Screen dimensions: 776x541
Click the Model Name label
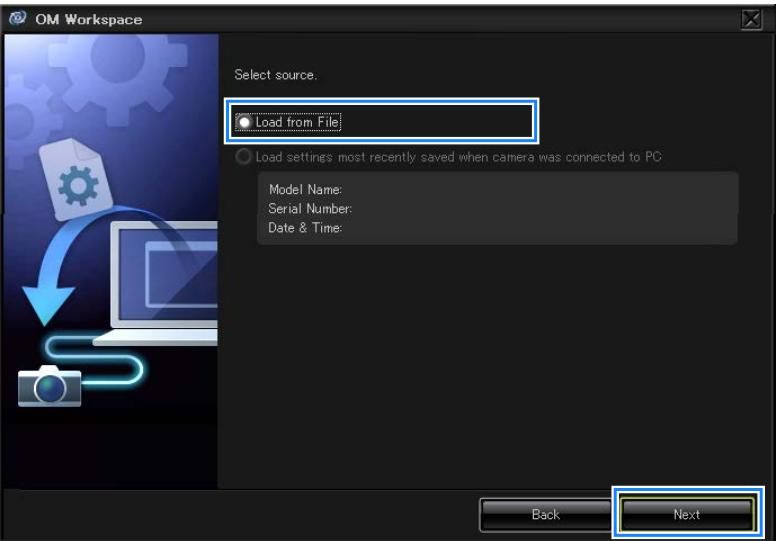pos(305,190)
